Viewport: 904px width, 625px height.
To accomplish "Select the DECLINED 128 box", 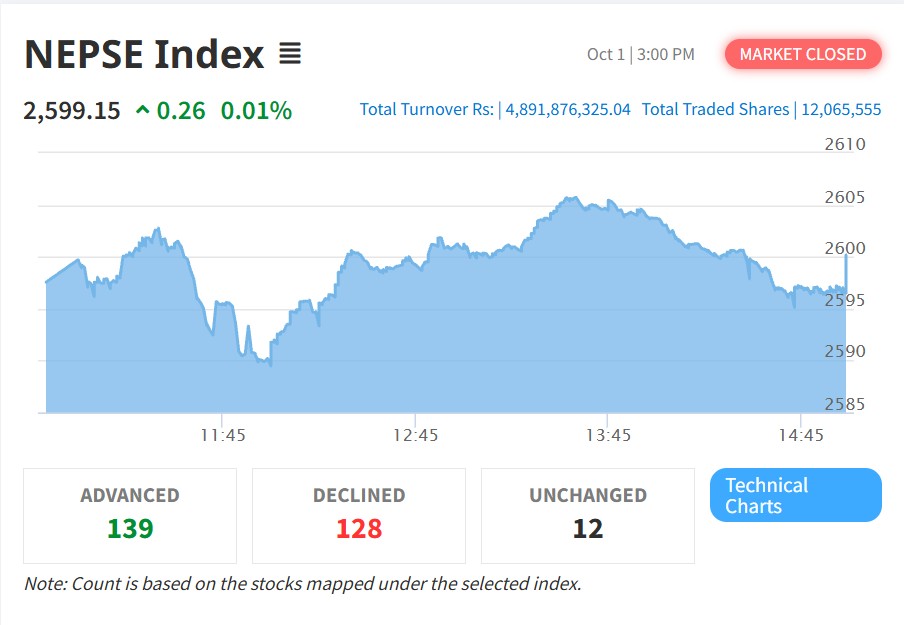I will tap(359, 515).
